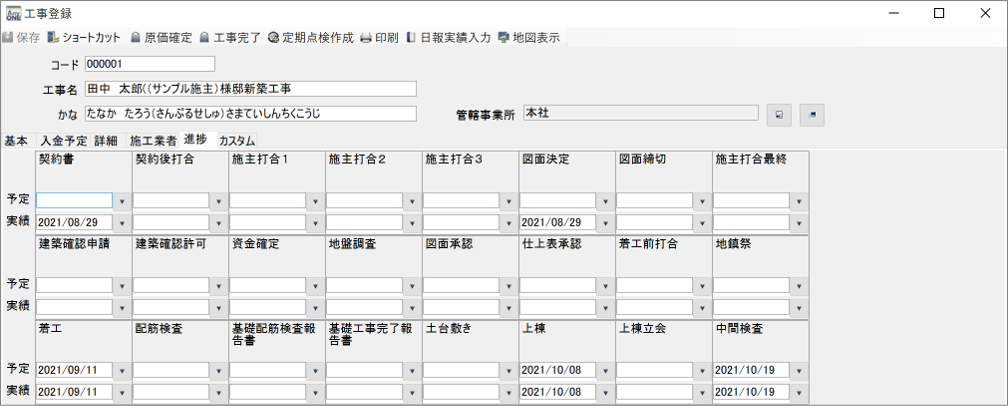Open 資金確定 予定 date dropdown

(x=316, y=286)
